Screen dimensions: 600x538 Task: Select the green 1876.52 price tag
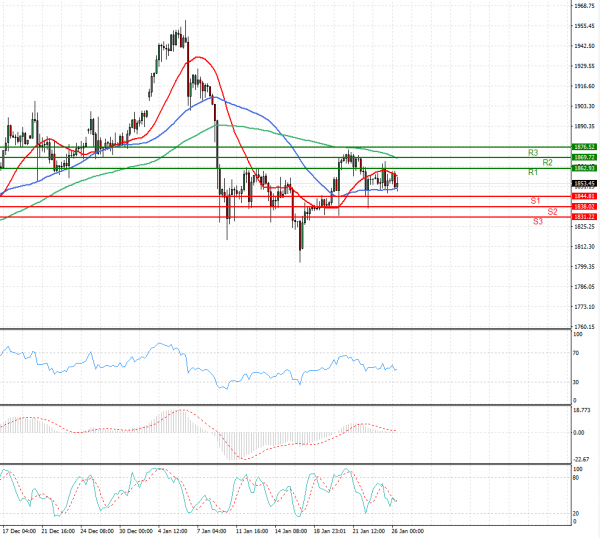tap(584, 147)
